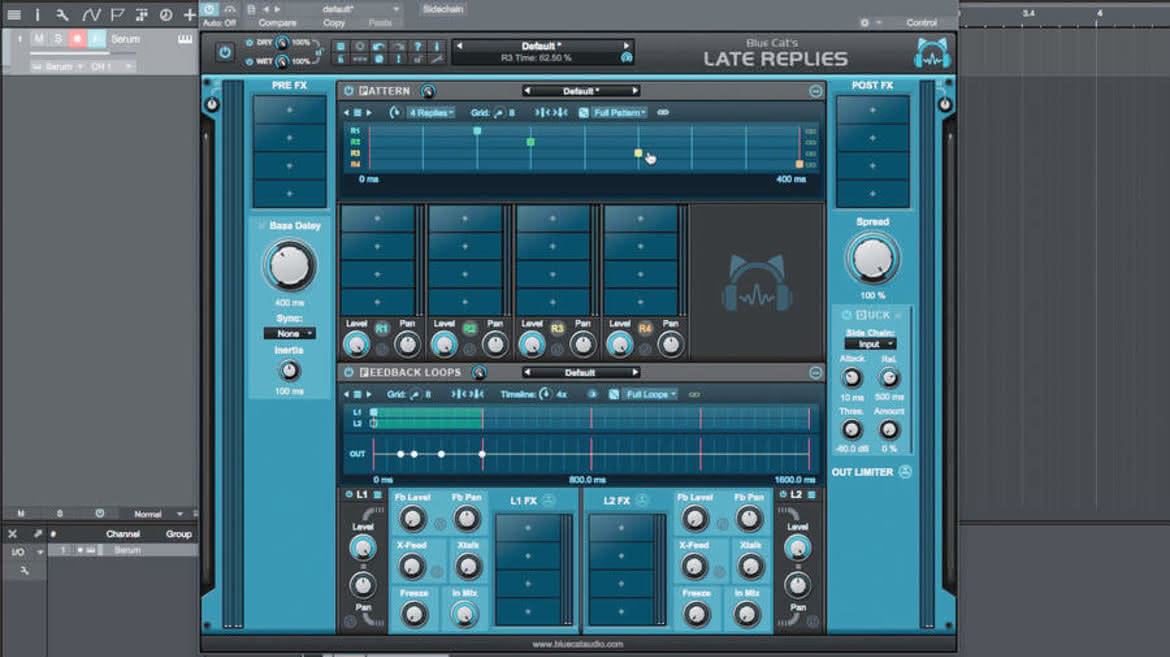Click the add track plus icon
This screenshot has height=657, width=1170.
click(190, 14)
